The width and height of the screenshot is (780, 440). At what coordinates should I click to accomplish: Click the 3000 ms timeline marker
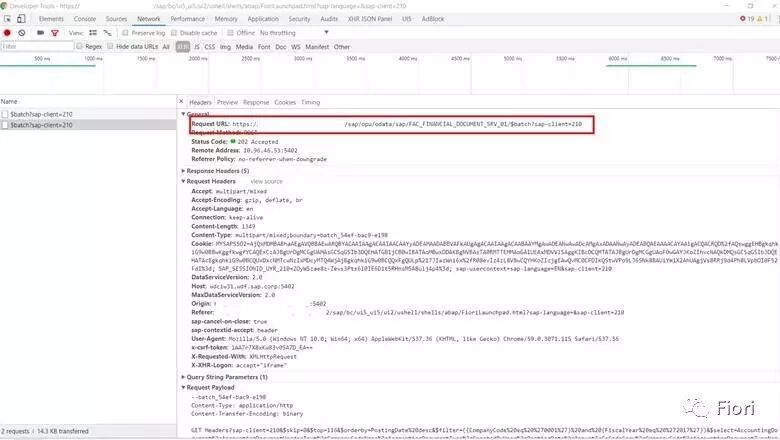[302, 59]
